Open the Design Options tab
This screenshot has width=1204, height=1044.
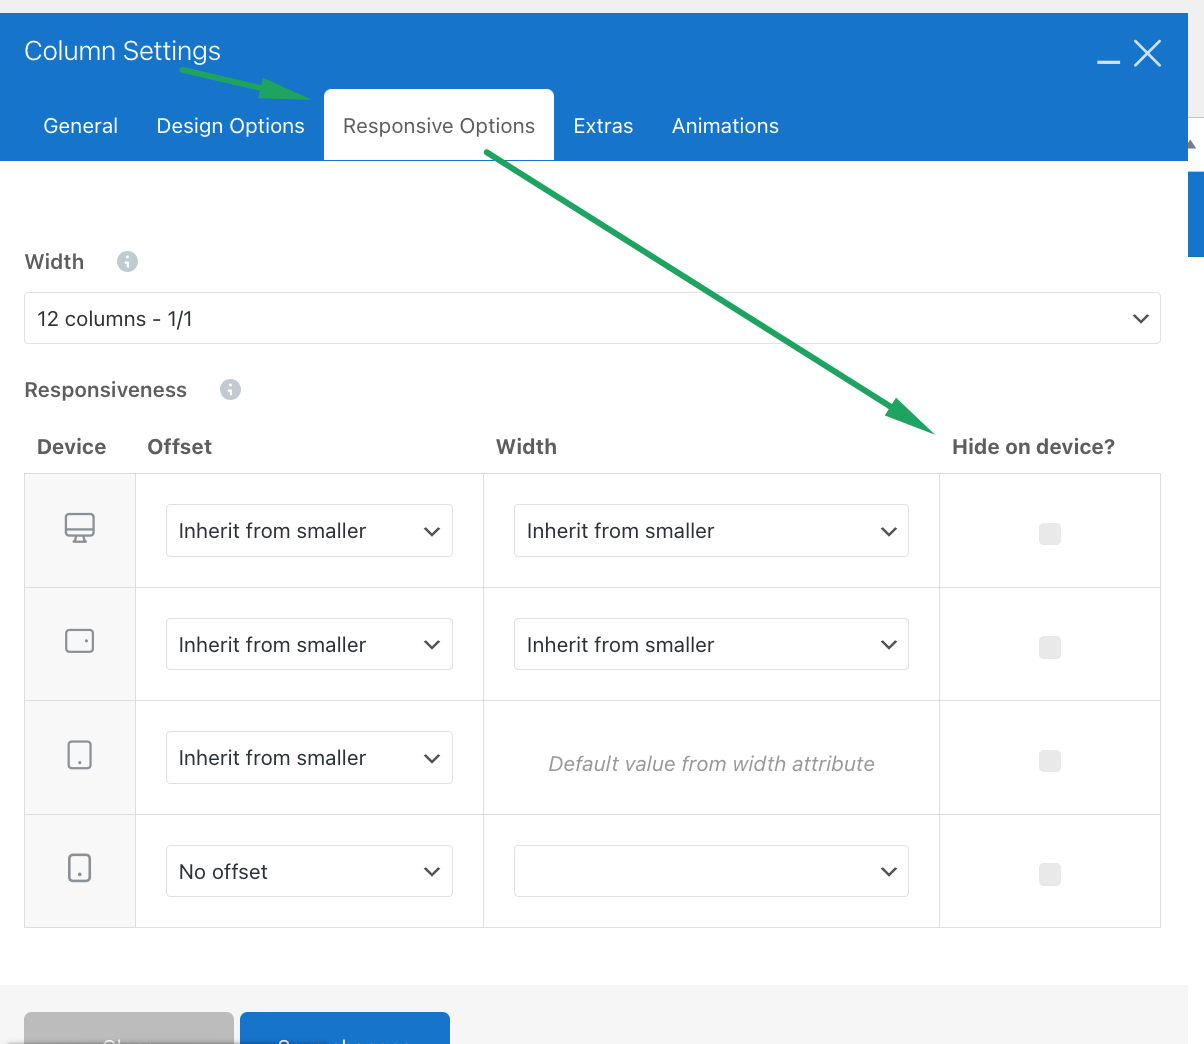(231, 126)
